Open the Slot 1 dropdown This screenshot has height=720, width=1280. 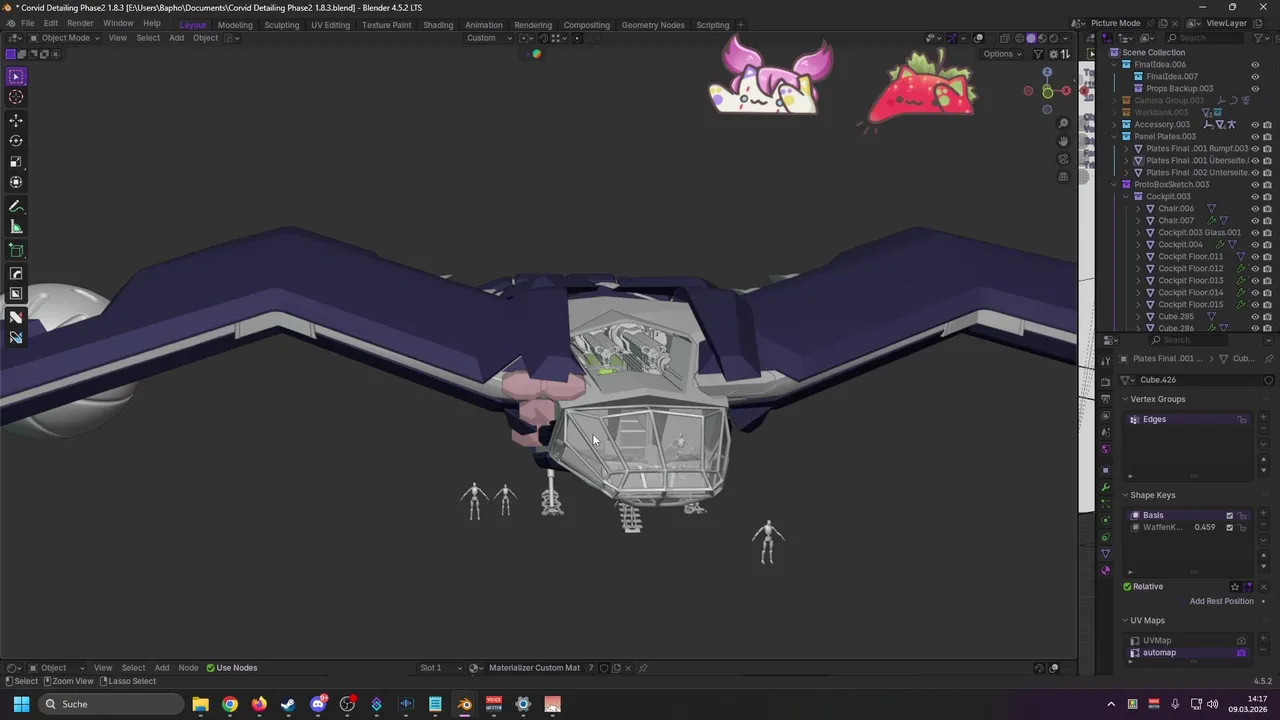point(441,668)
